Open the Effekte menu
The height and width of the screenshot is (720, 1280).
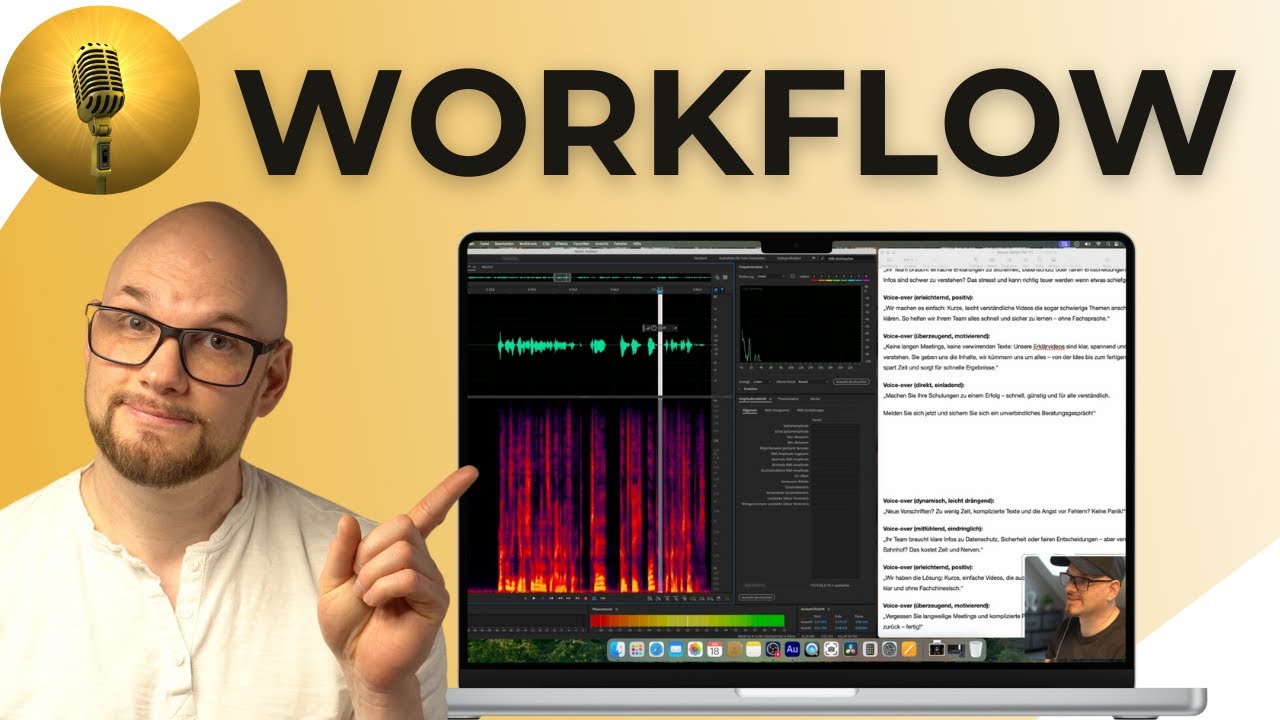click(561, 244)
